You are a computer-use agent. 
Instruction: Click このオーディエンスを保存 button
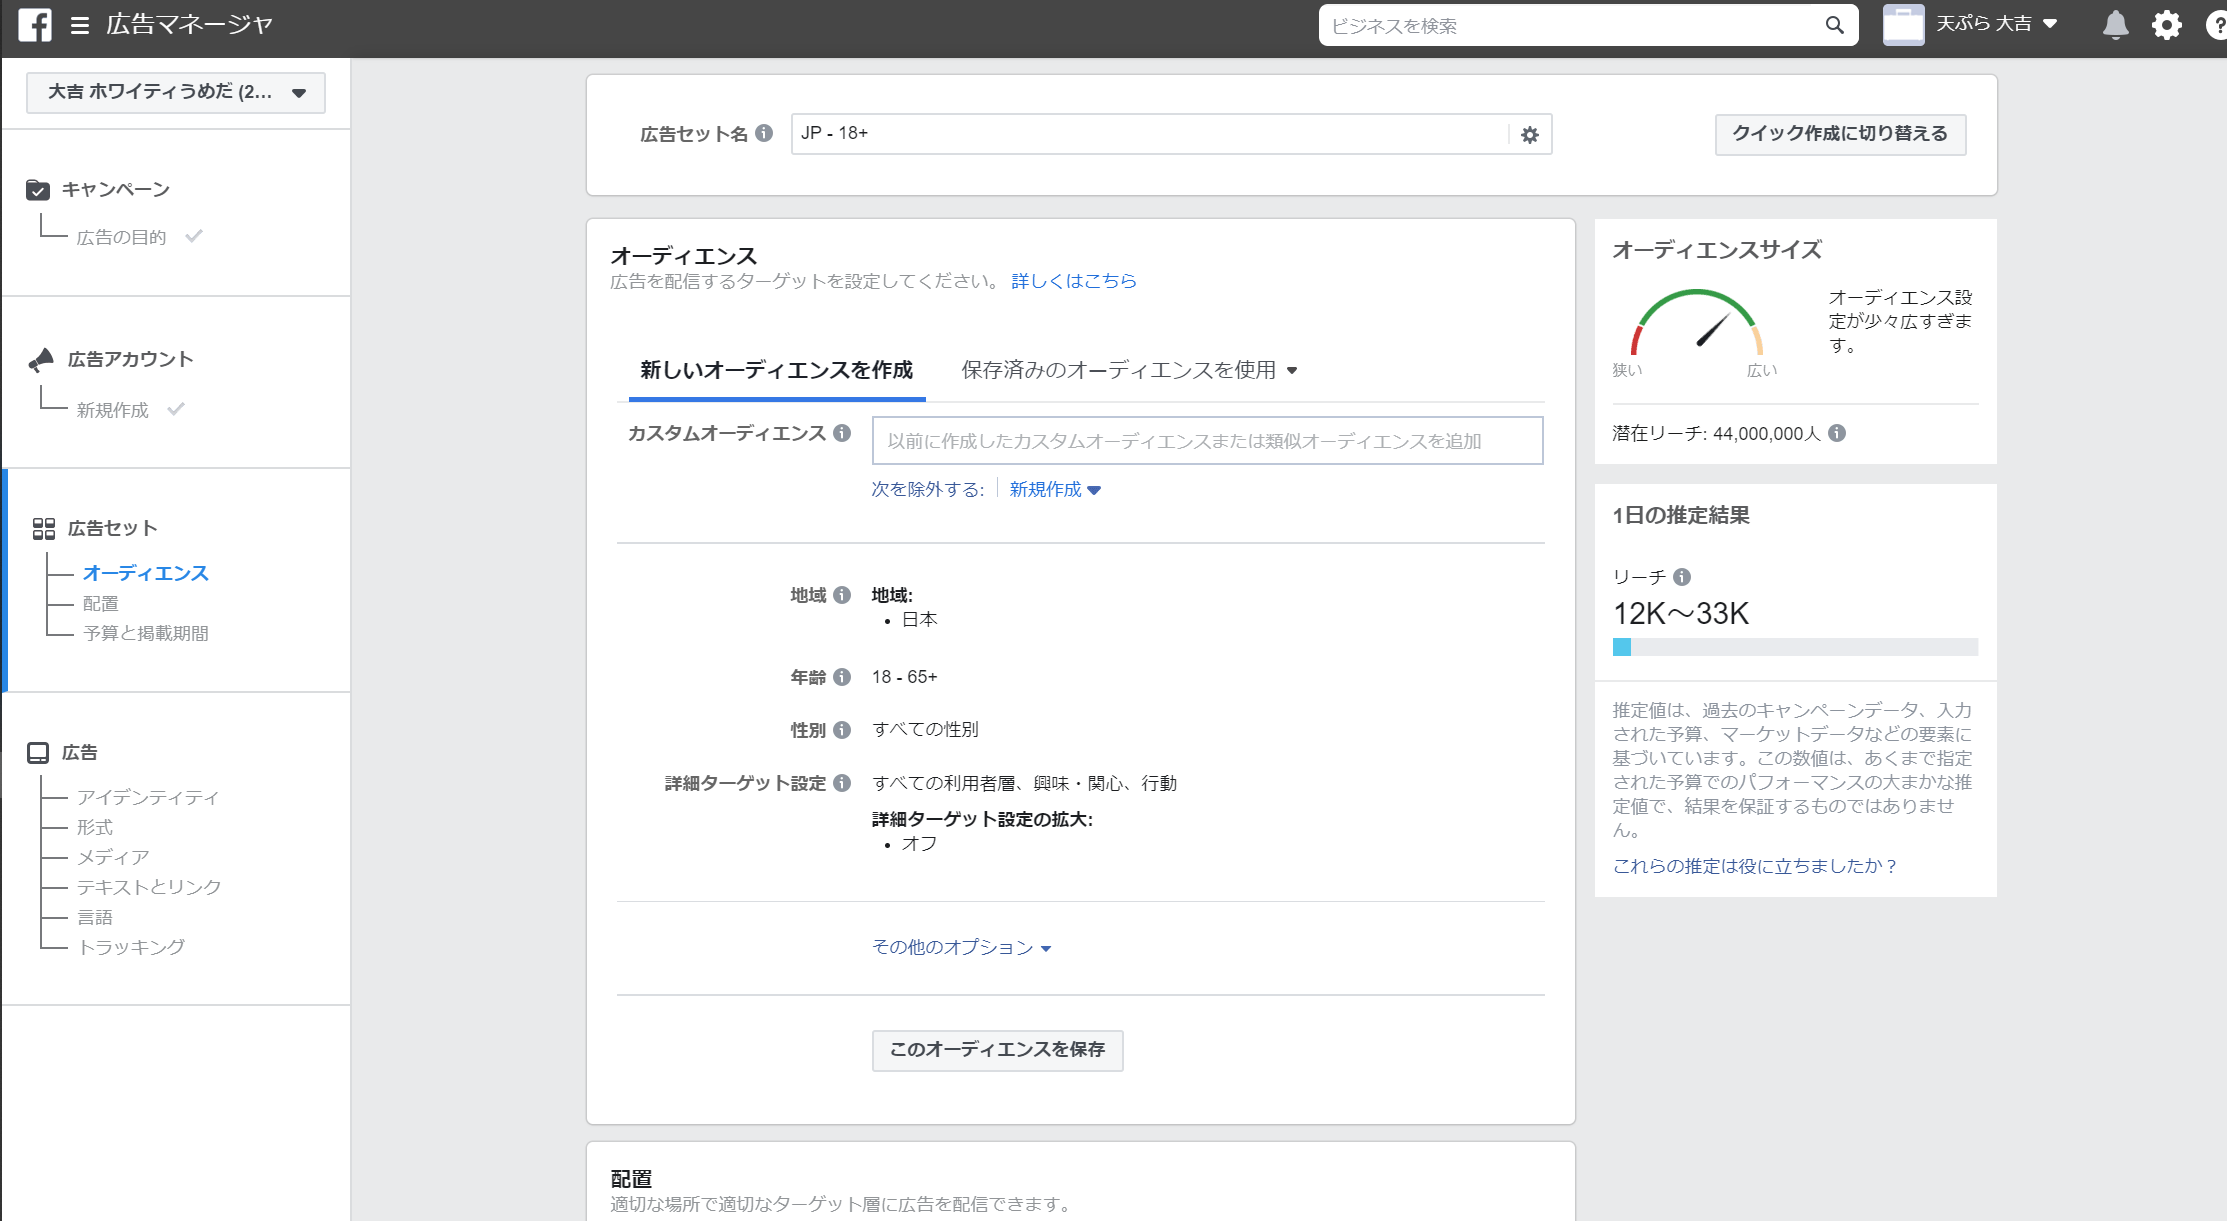click(x=997, y=1050)
